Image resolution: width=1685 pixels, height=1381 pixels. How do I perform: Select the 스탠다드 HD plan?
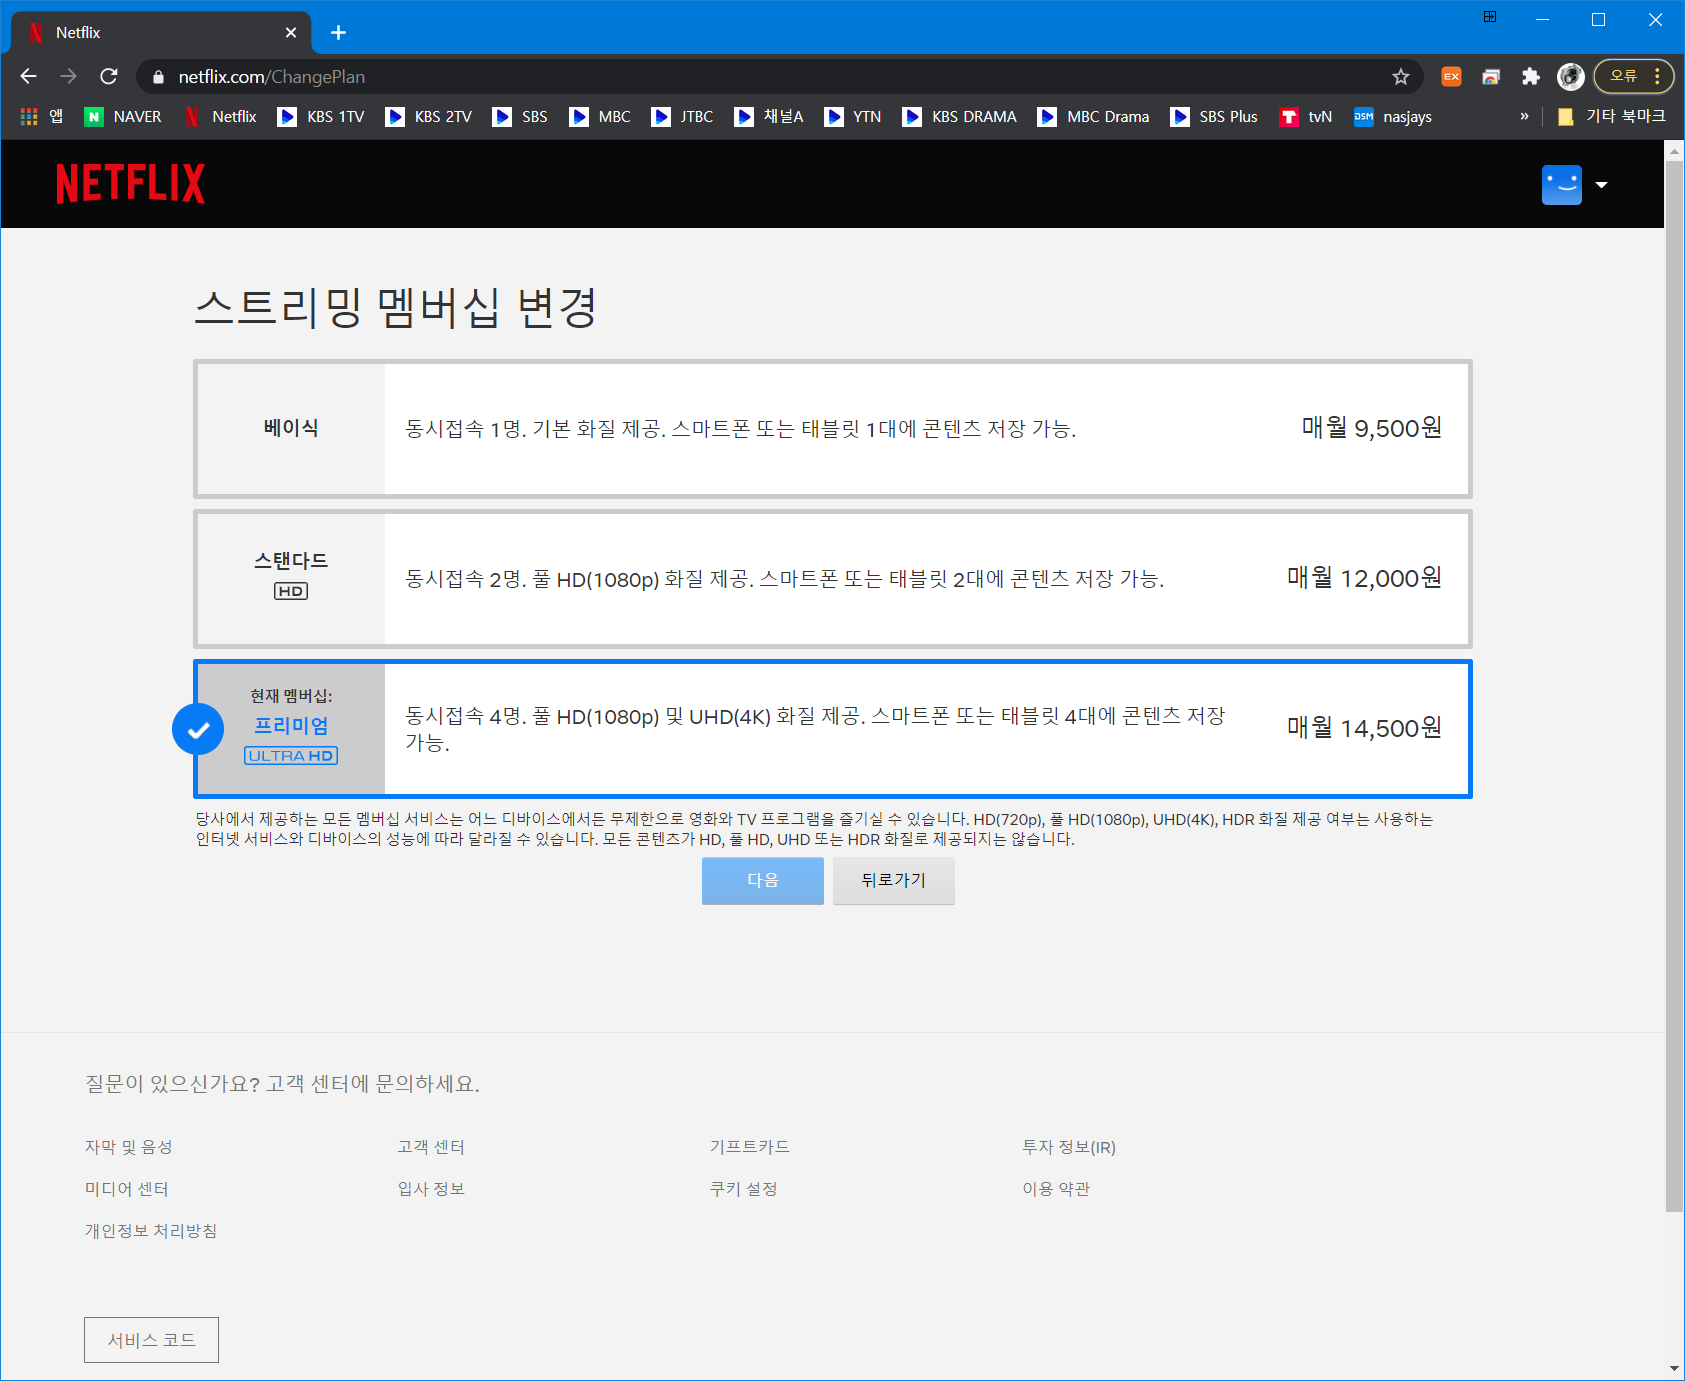tap(832, 578)
